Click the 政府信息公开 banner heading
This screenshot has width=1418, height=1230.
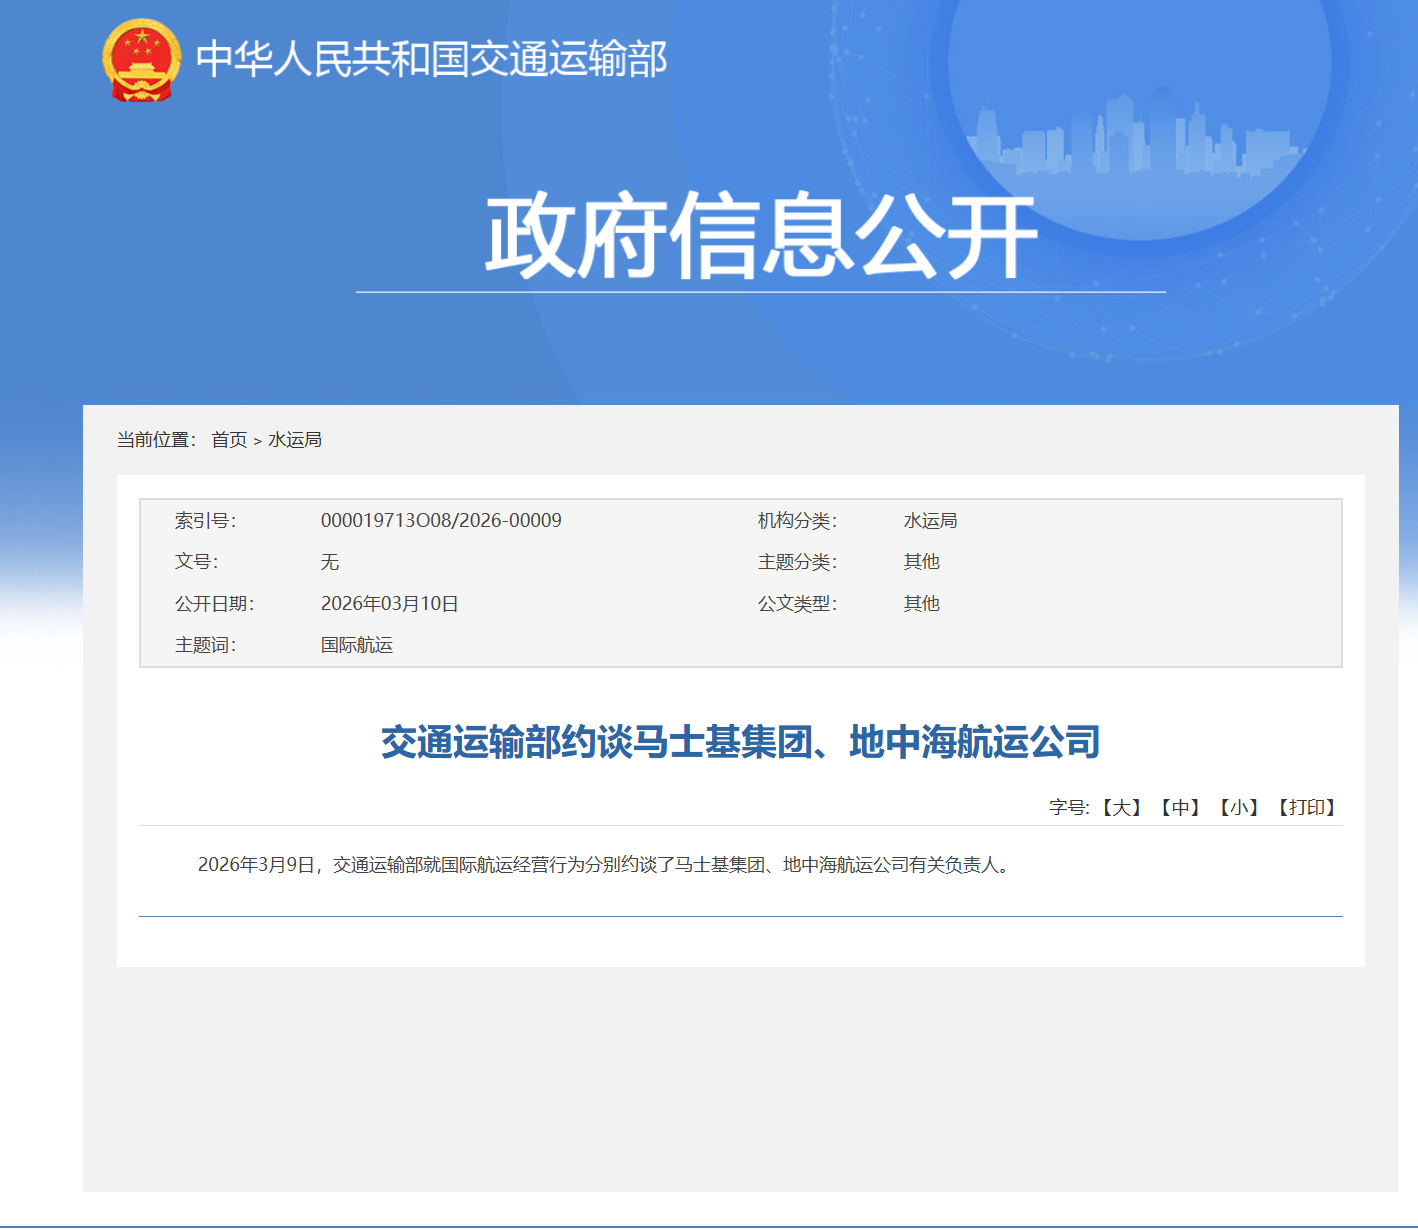pyautogui.click(x=760, y=237)
